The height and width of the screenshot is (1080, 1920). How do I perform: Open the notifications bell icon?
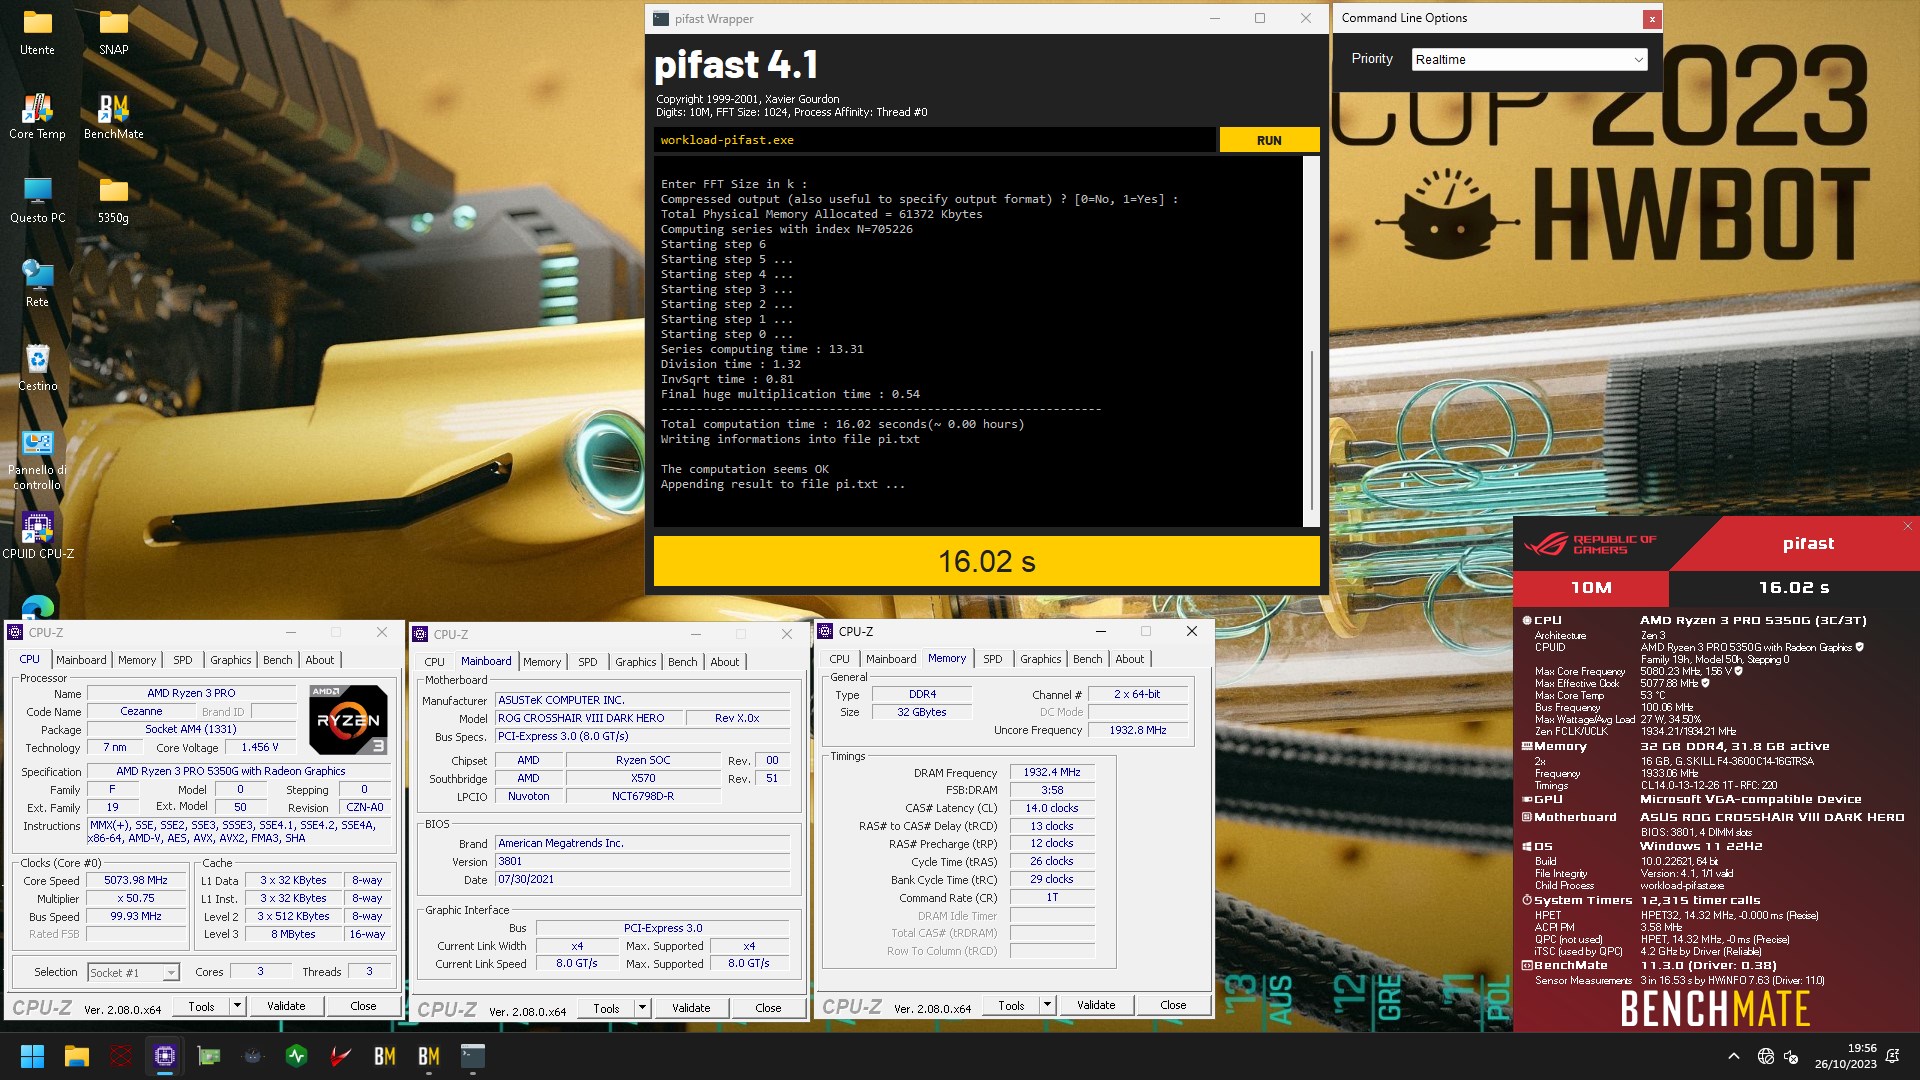1892,1056
